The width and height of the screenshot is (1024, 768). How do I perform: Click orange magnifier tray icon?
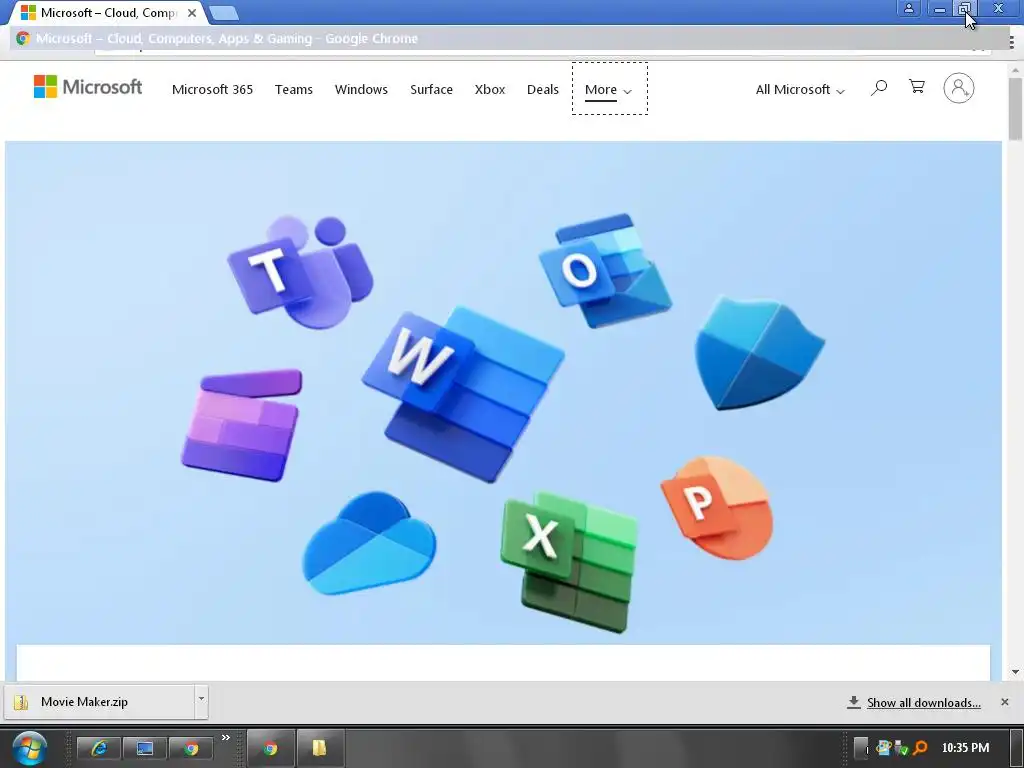(920, 747)
